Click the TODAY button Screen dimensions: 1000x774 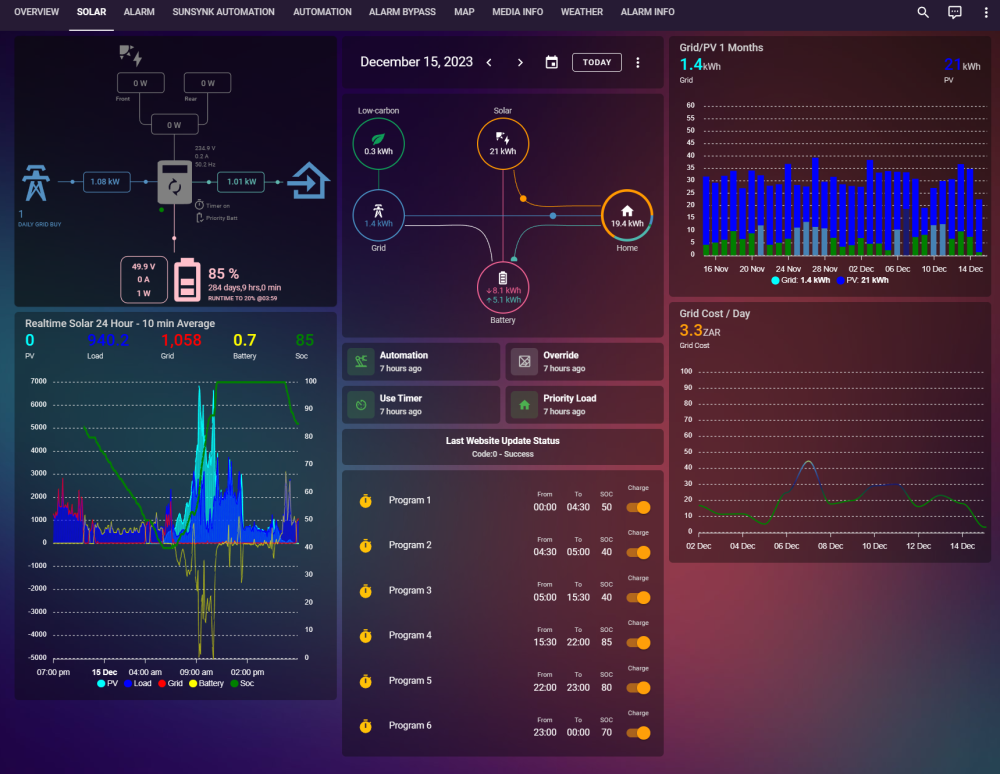pos(597,62)
